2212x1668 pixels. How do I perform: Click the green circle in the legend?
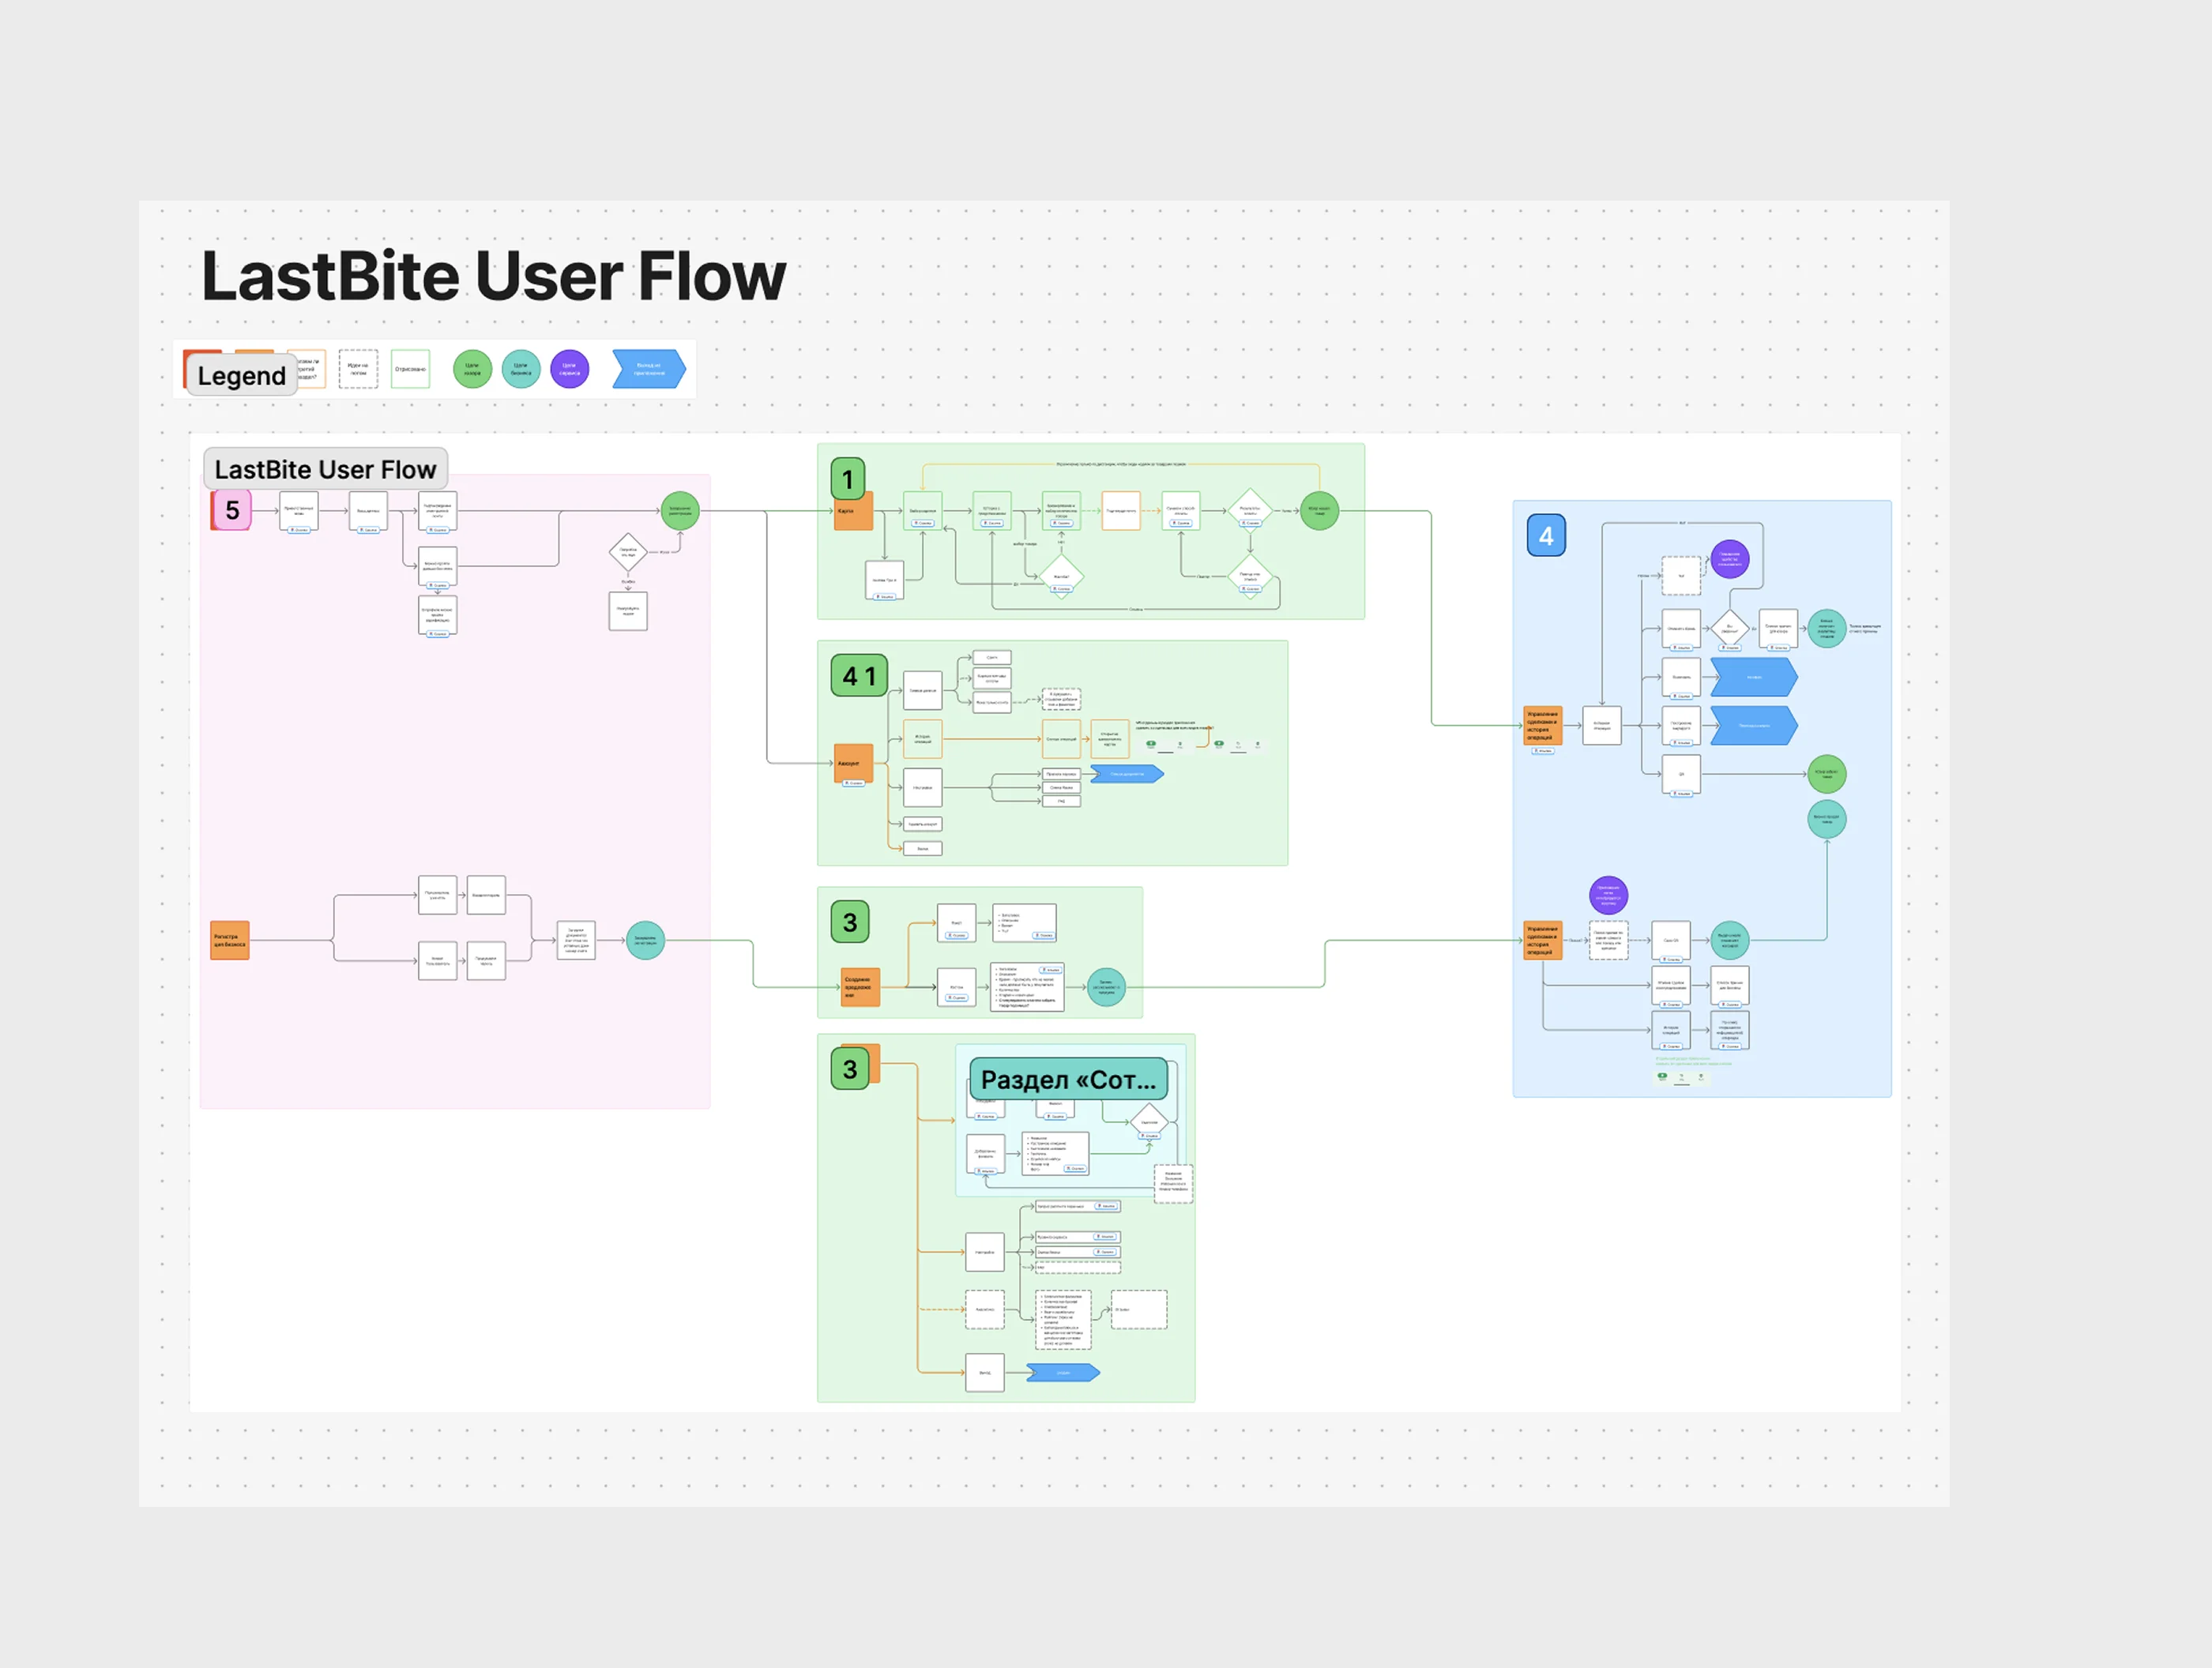click(472, 369)
